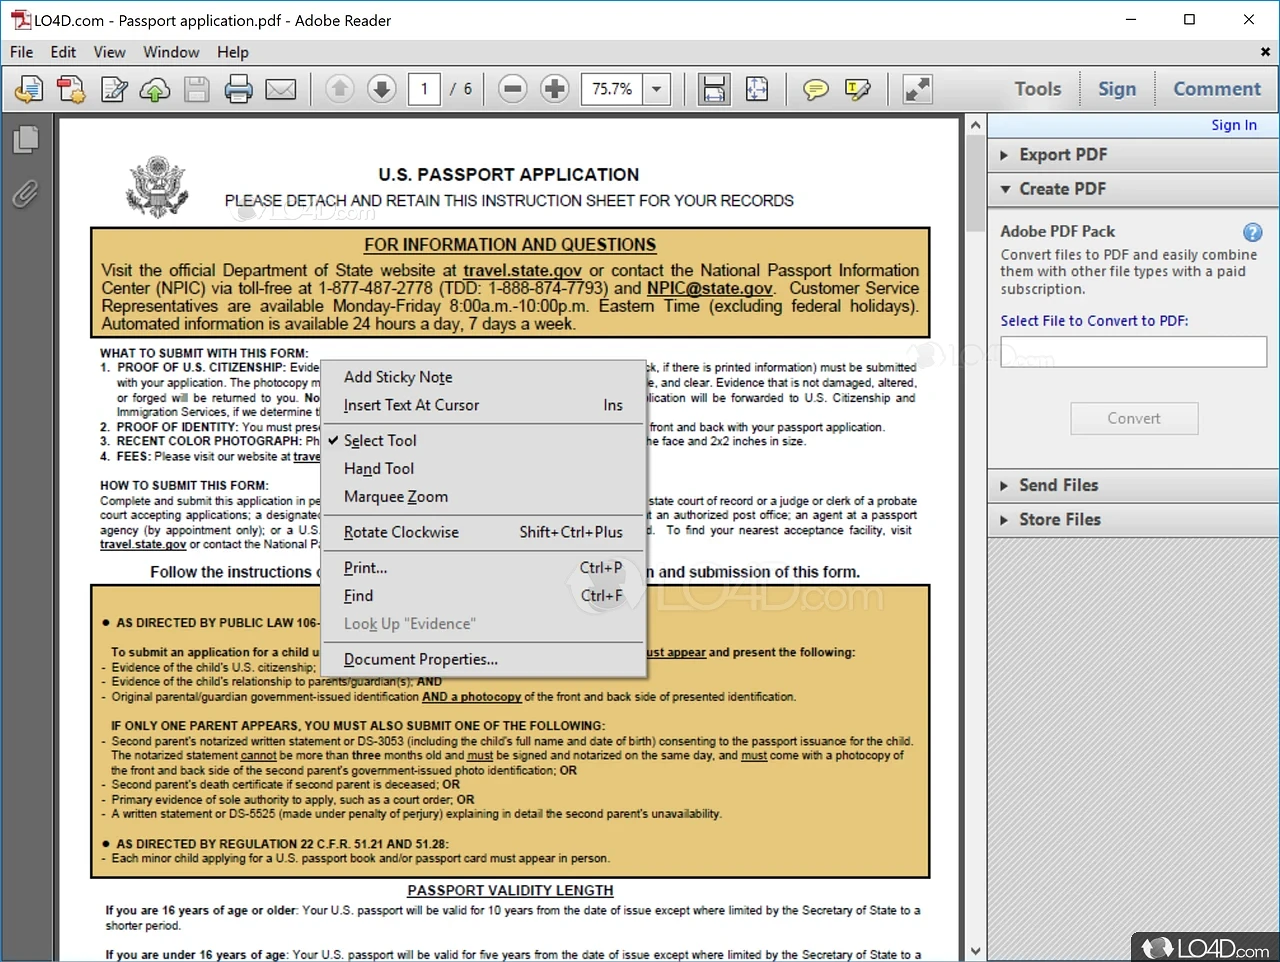Viewport: 1280px width, 962px height.
Task: Add a sticky note comment icon
Action: tap(816, 89)
